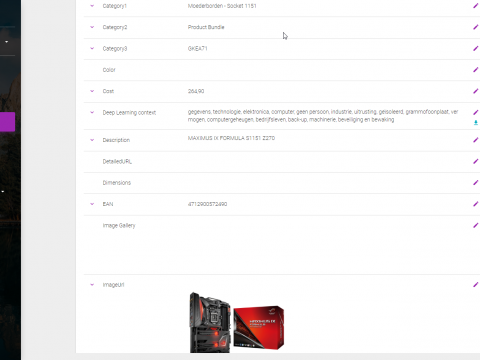This screenshot has height=360, width=480.
Task: Edit the Image Gallery pencil icon
Action: [476, 226]
